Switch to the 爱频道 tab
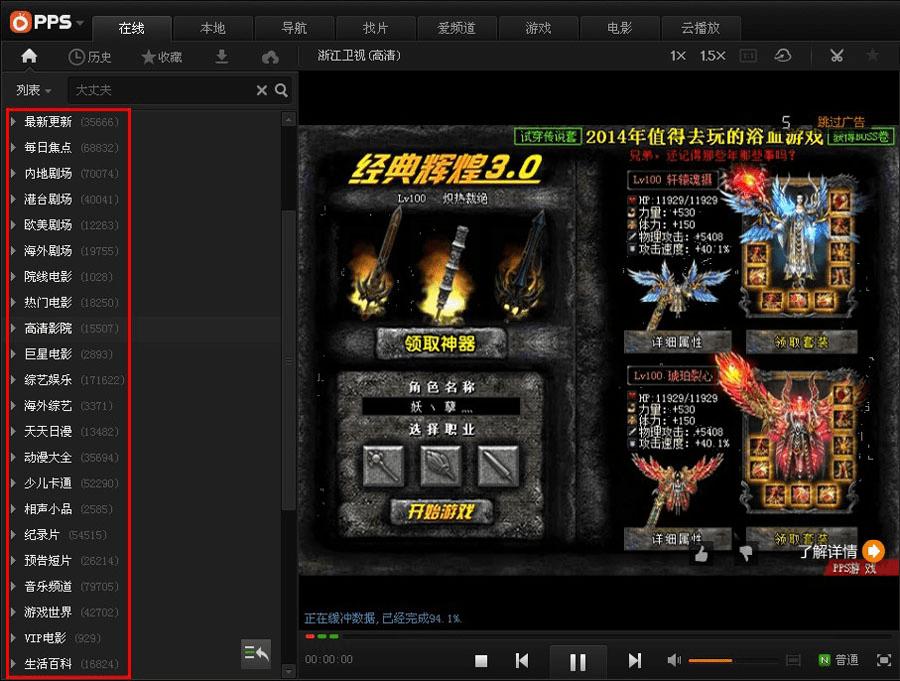 pos(457,28)
